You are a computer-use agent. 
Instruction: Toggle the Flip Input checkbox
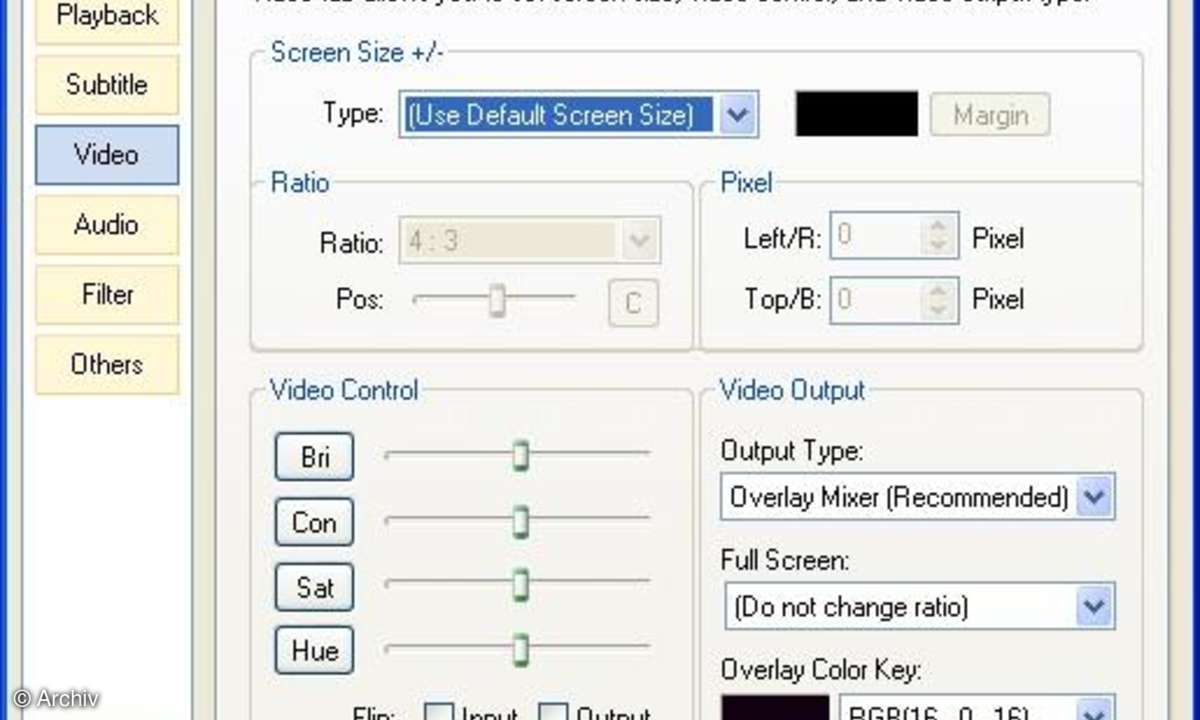point(439,714)
